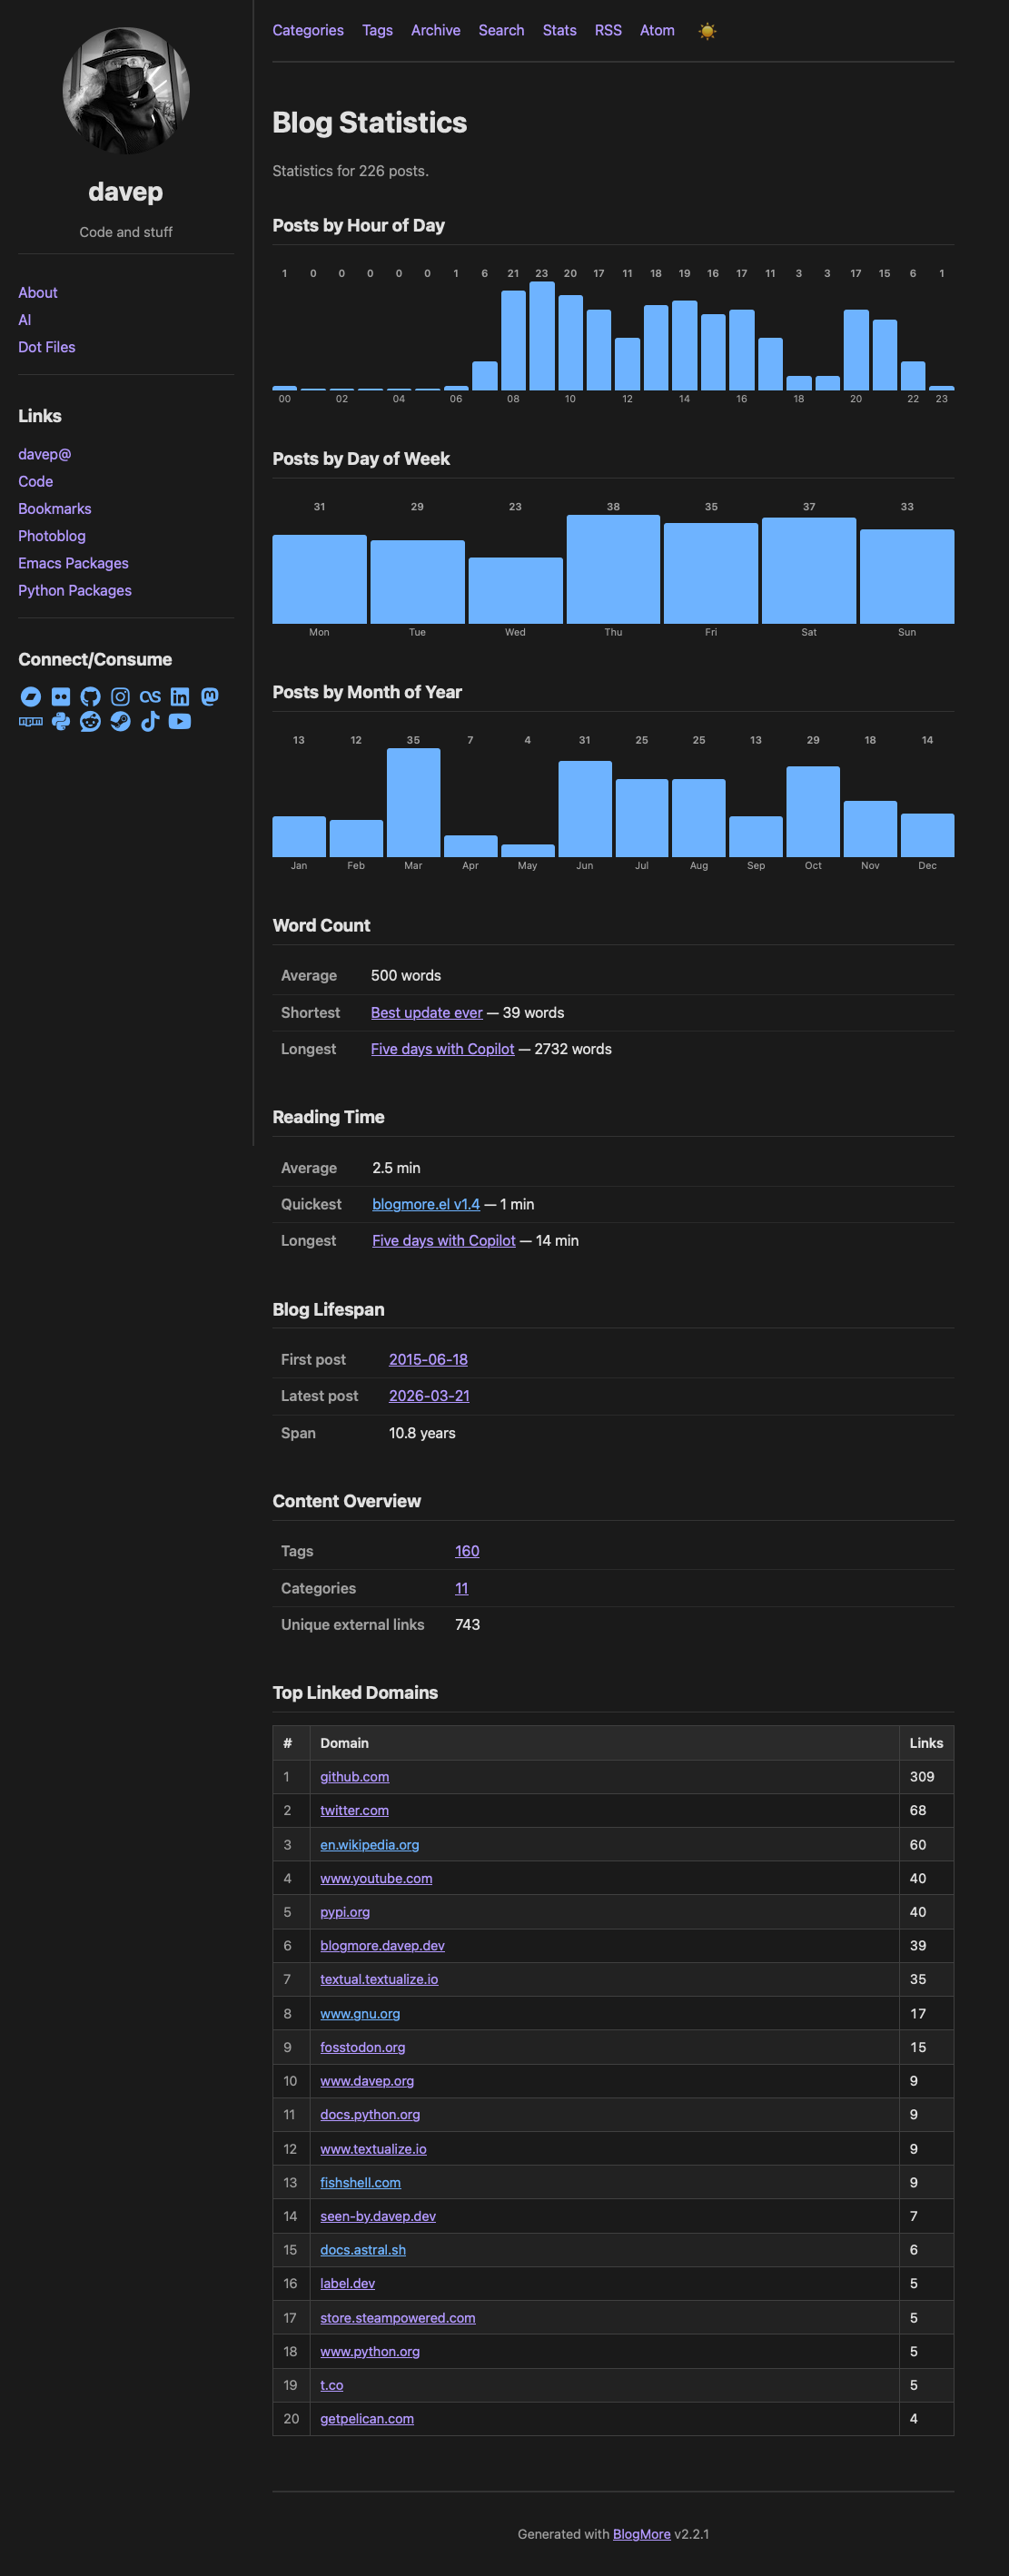The image size is (1009, 2576).
Task: Click the davep avatar image
Action: point(126,91)
